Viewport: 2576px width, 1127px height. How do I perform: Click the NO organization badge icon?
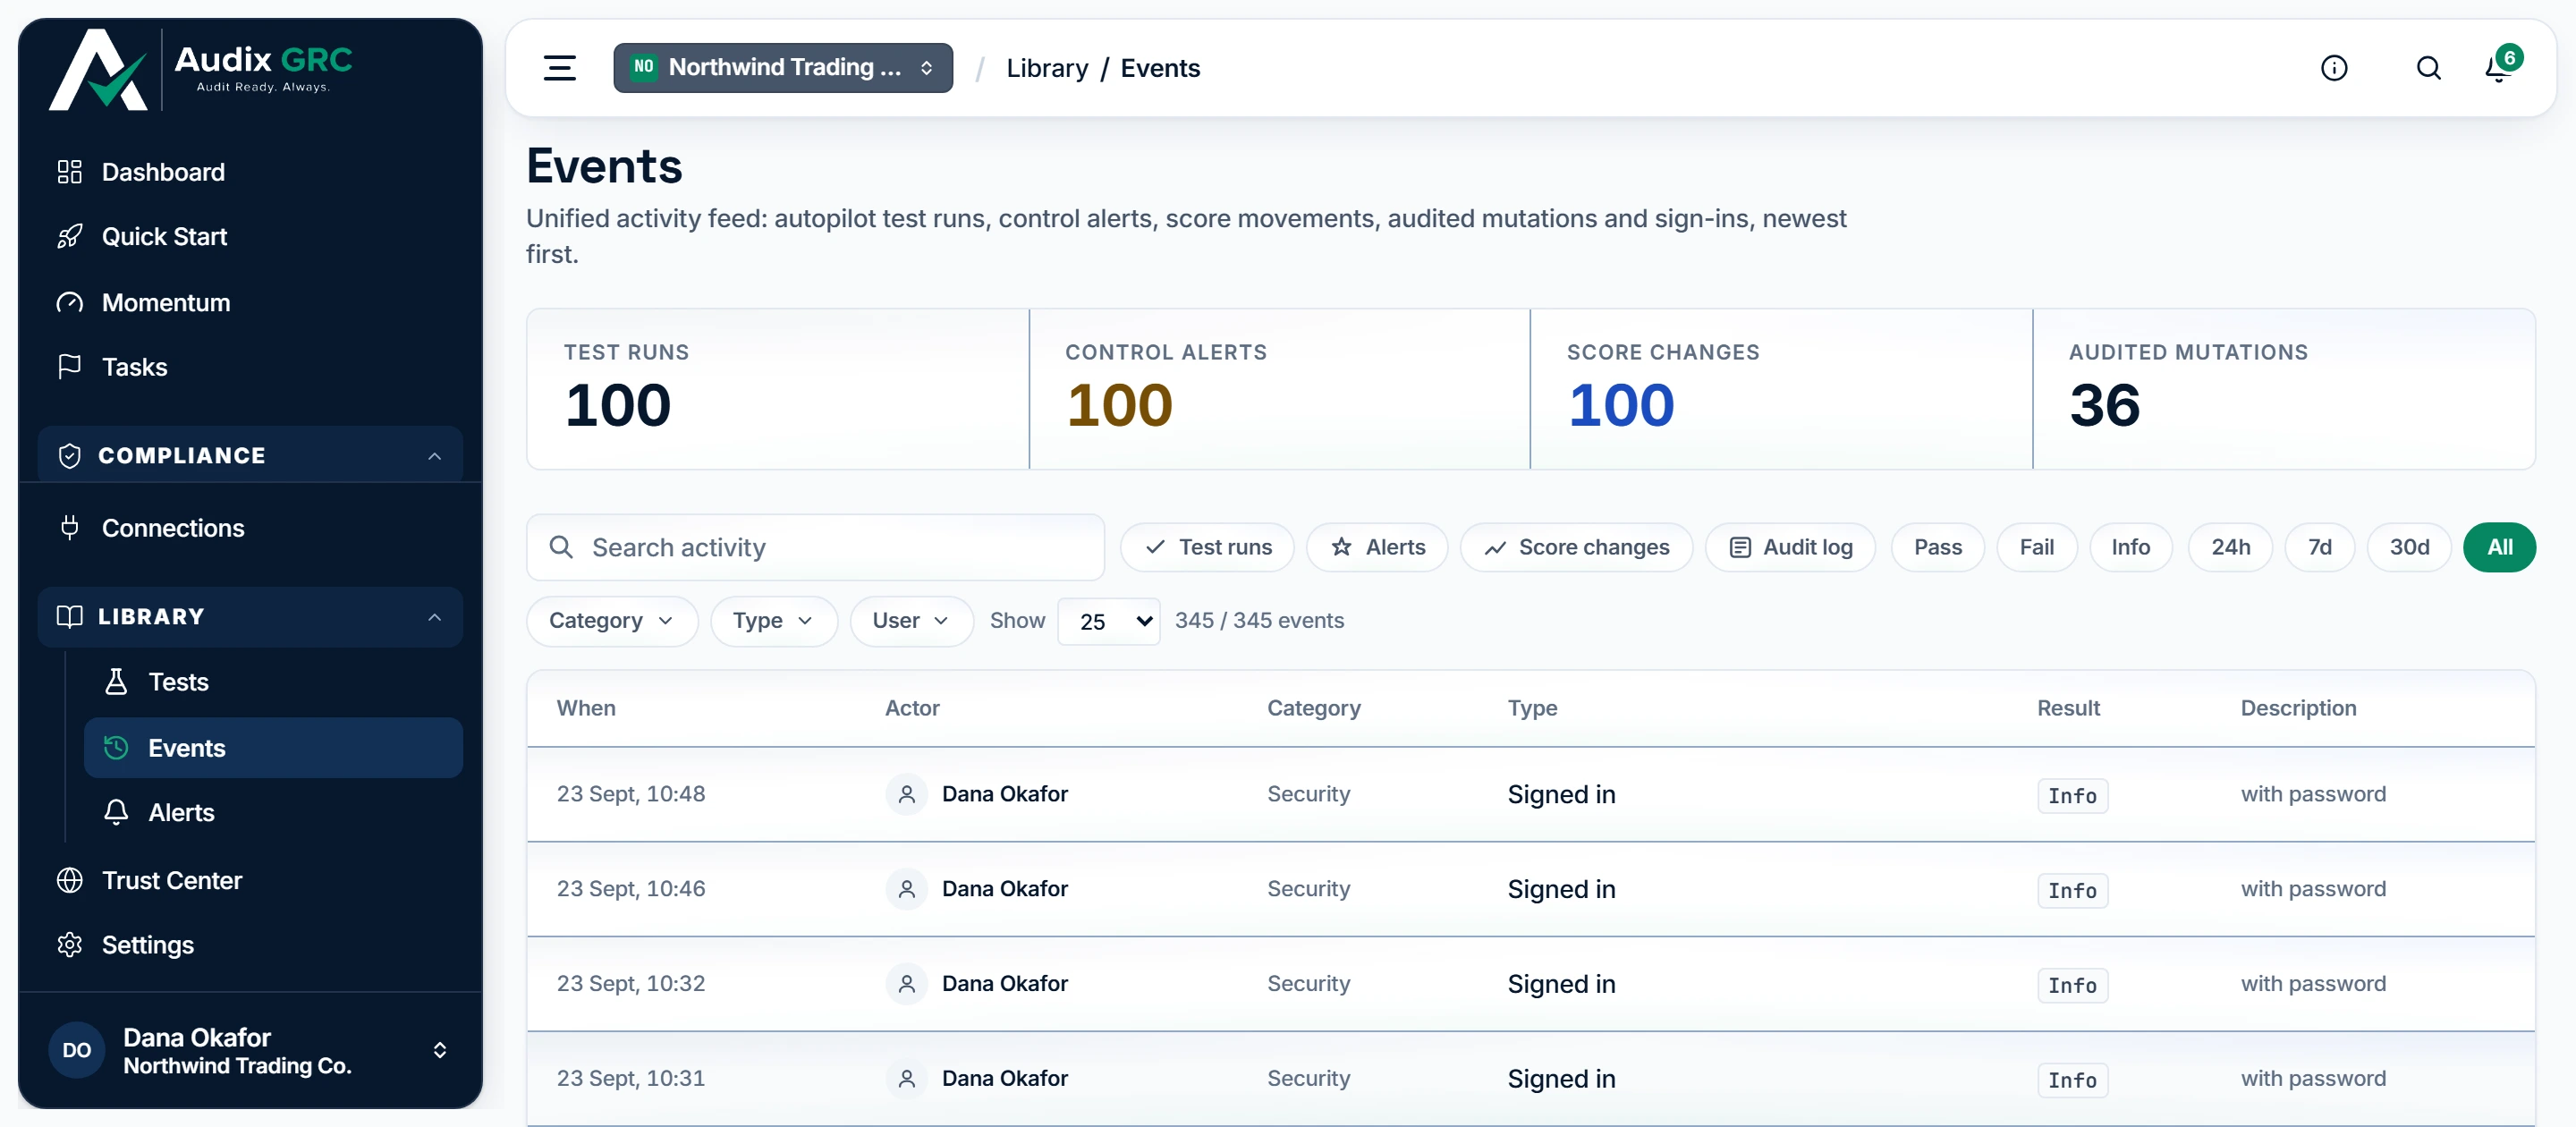tap(643, 67)
